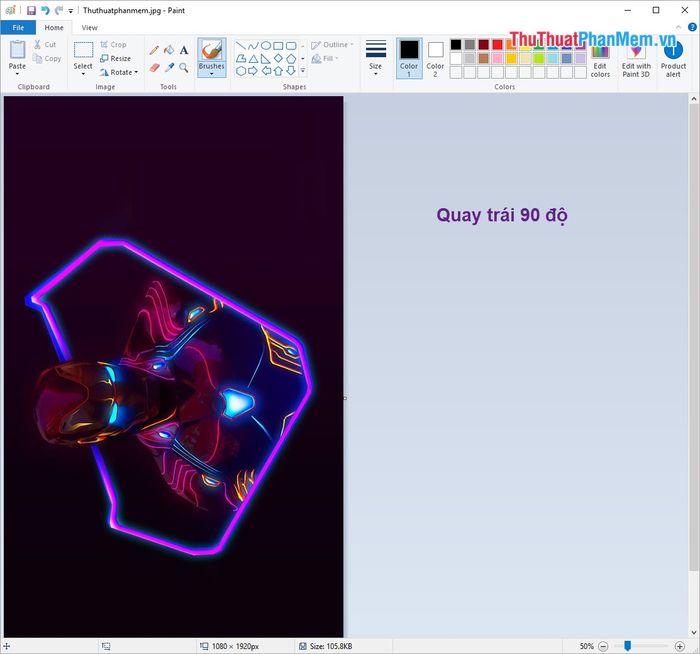Switch to the View tab

click(x=89, y=28)
